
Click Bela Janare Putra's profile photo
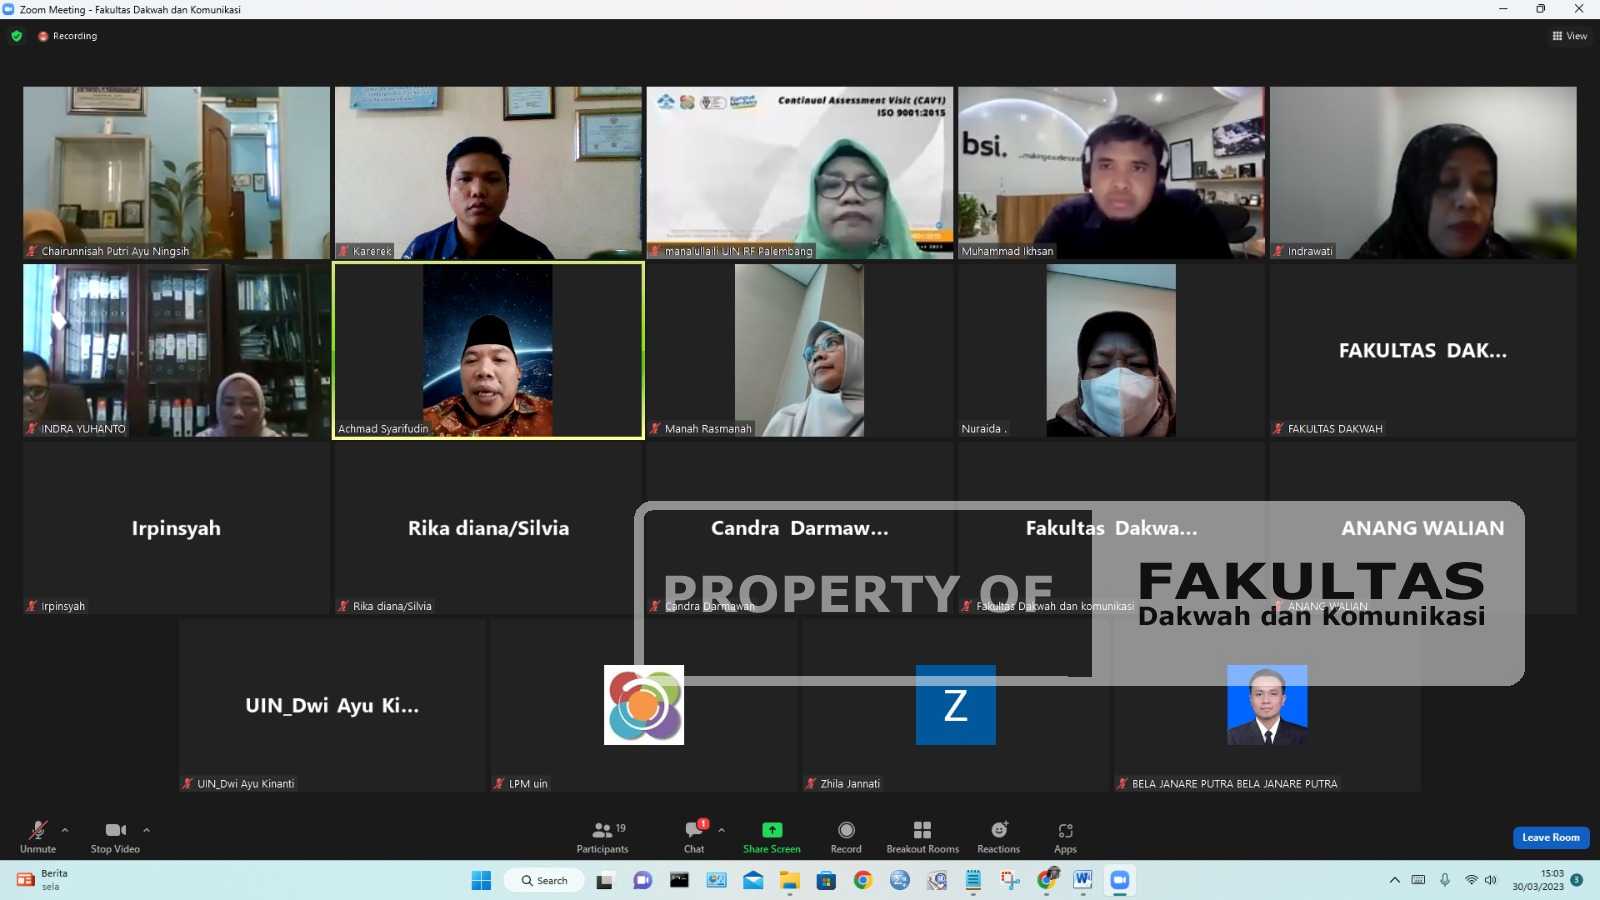tap(1267, 705)
